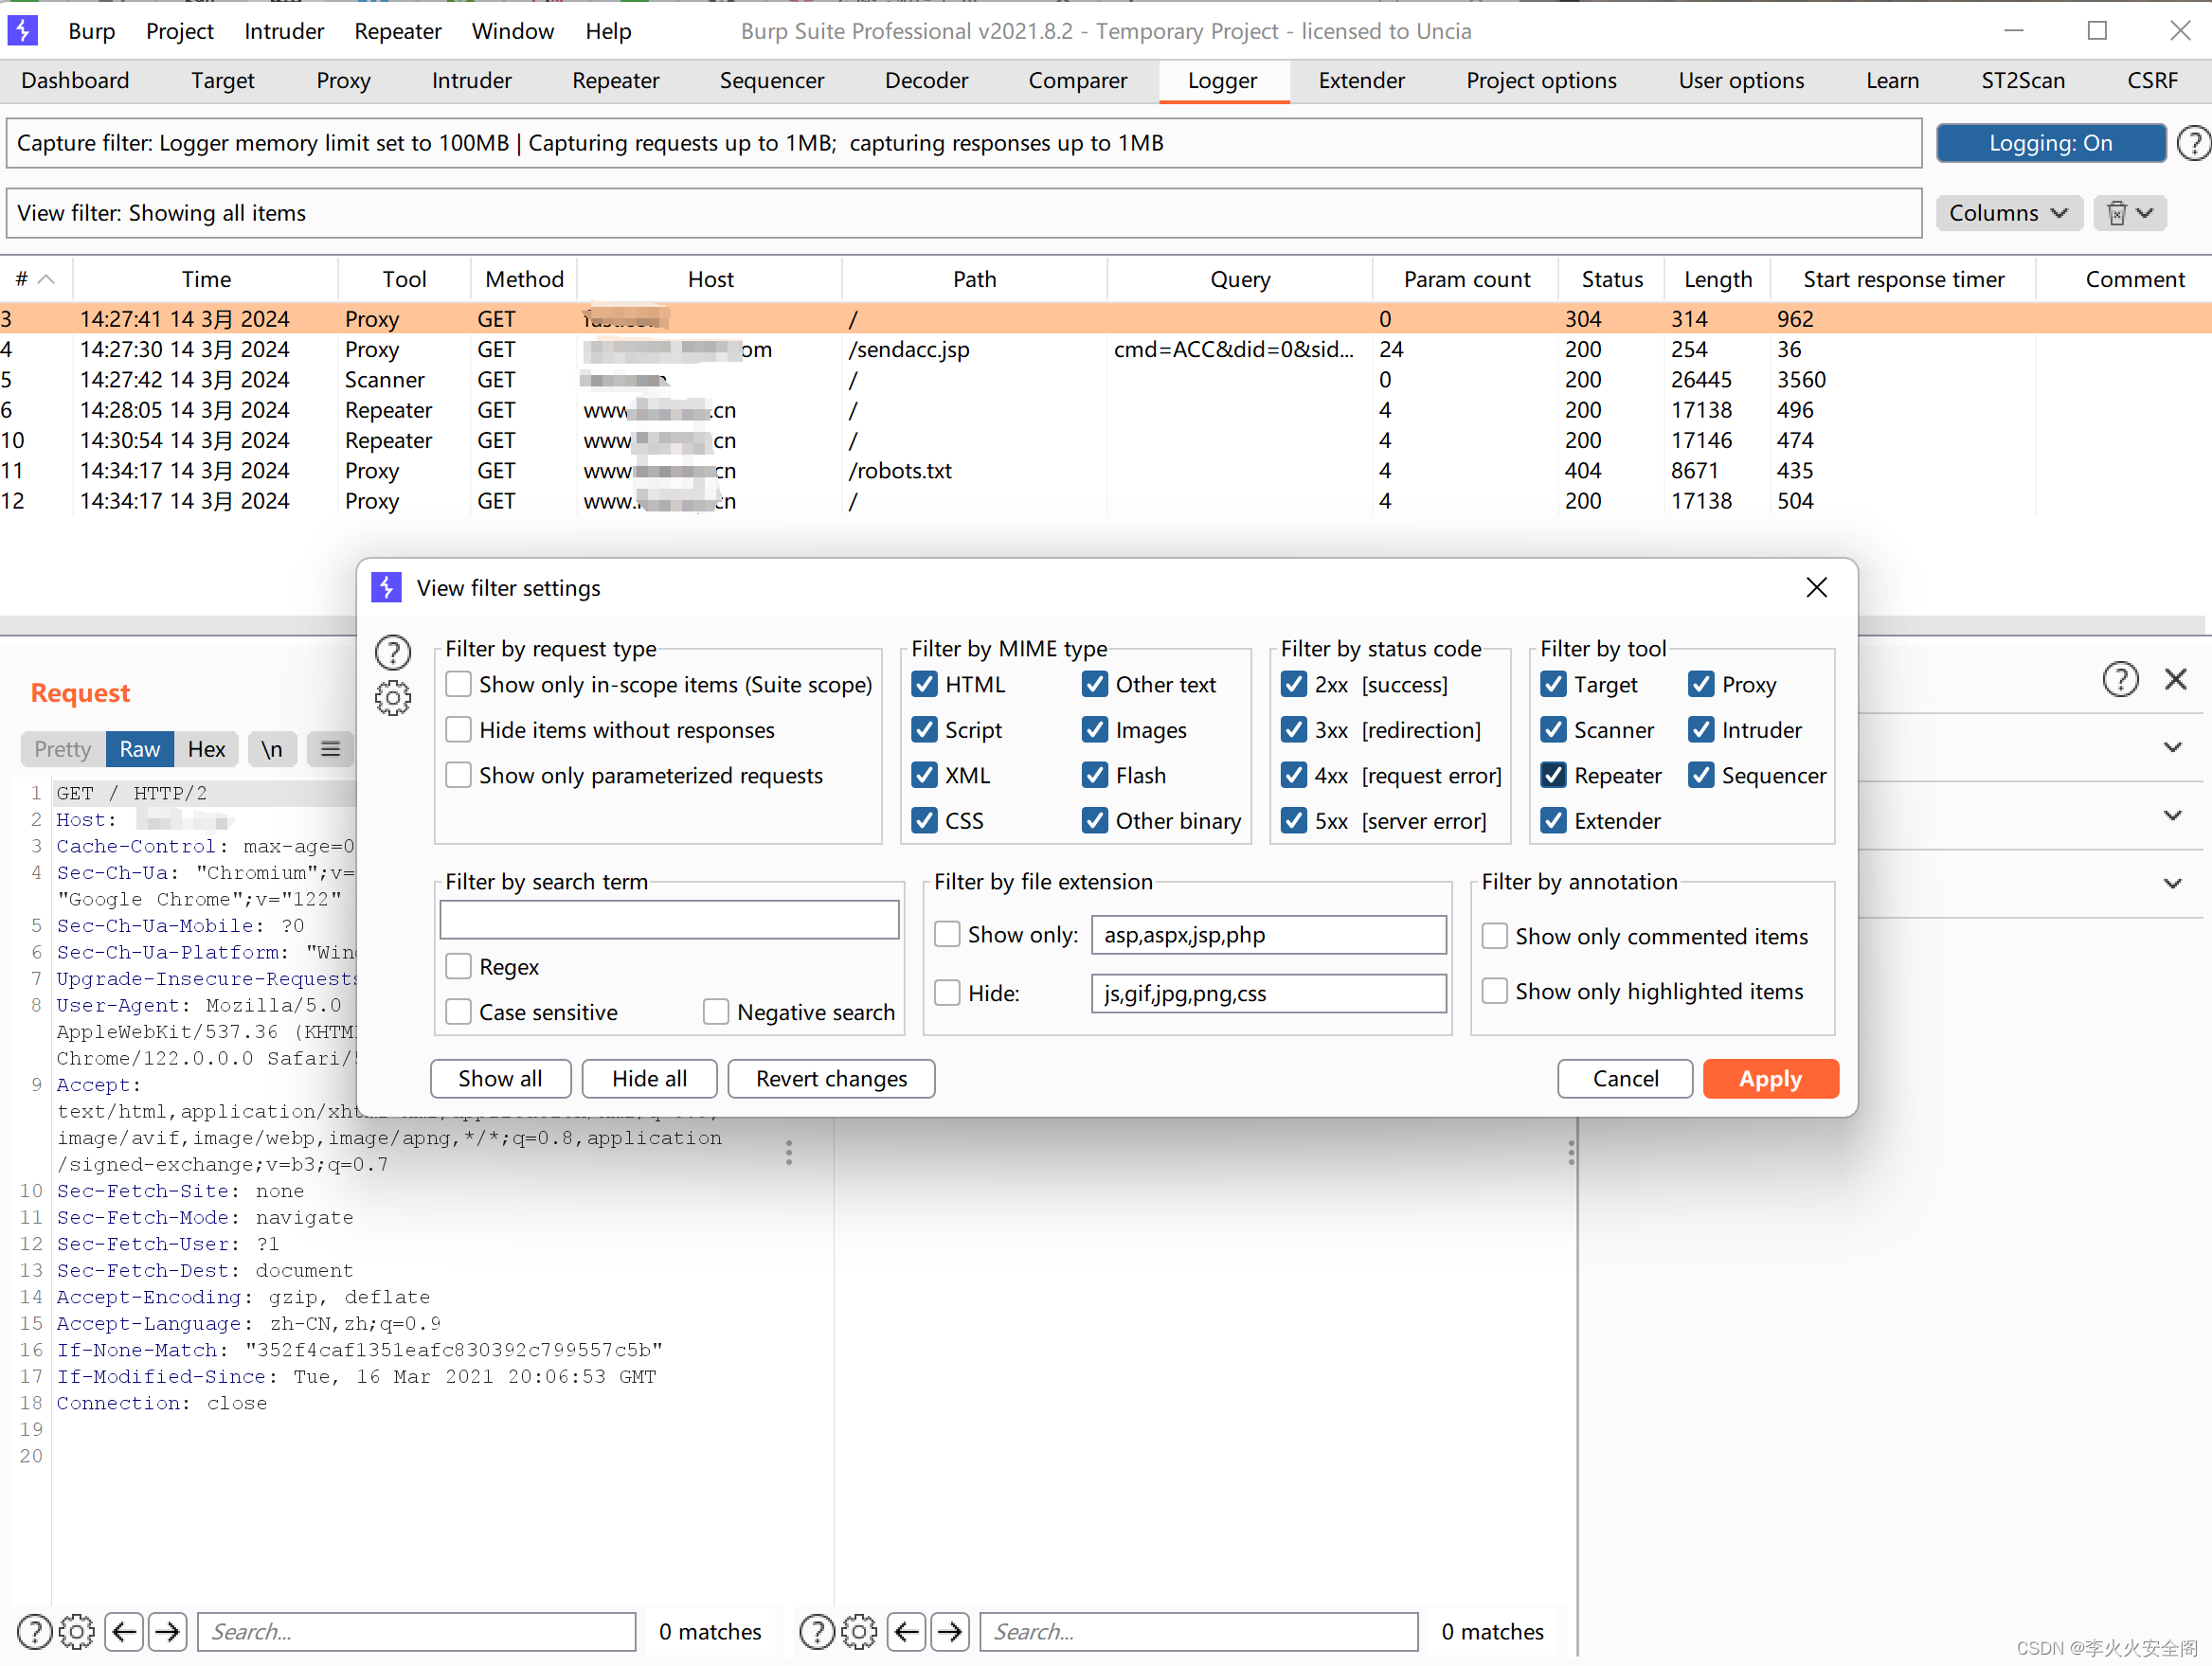Go to next request search match arrow
2212x1666 pixels.
(168, 1631)
